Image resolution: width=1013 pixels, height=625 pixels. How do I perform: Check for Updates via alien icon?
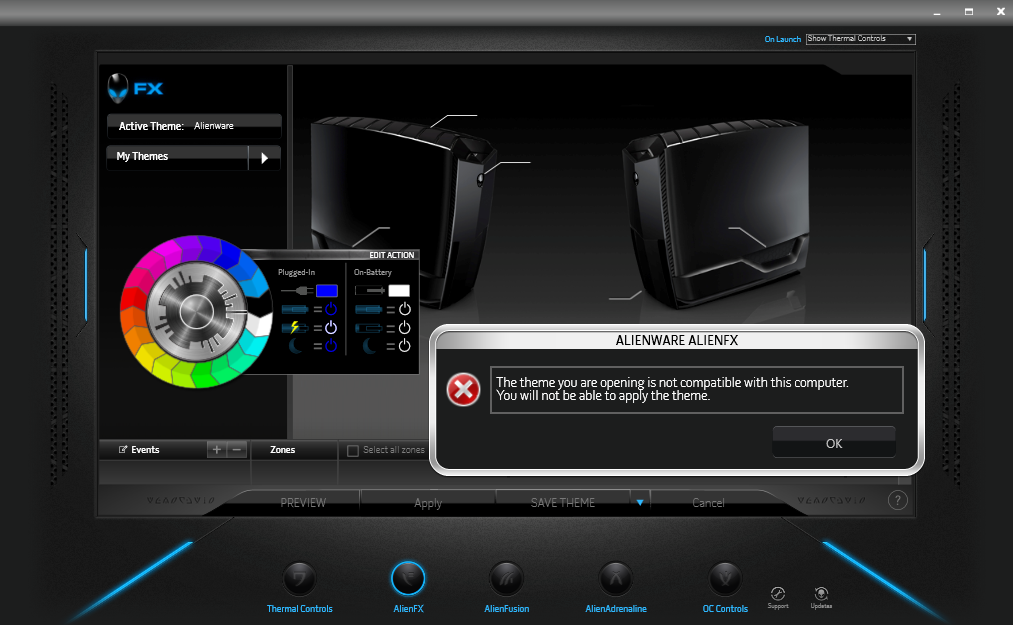pos(821,594)
